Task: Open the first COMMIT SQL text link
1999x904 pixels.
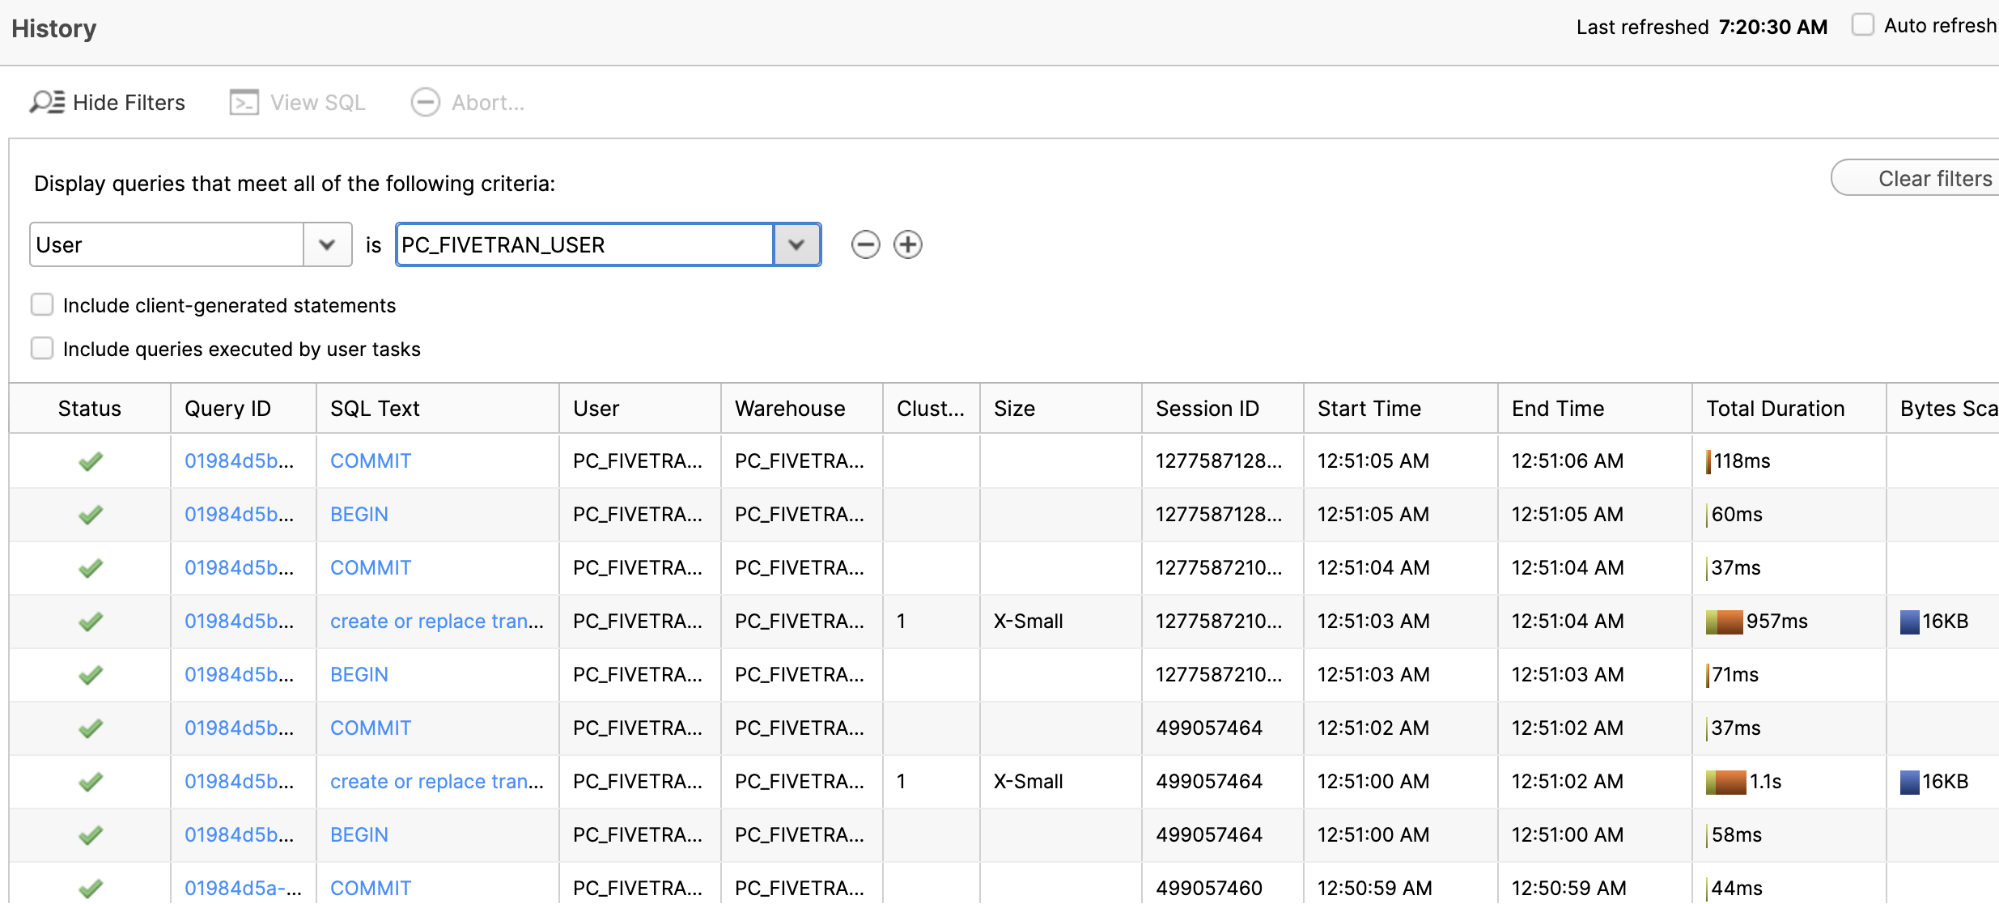Action: 370,461
